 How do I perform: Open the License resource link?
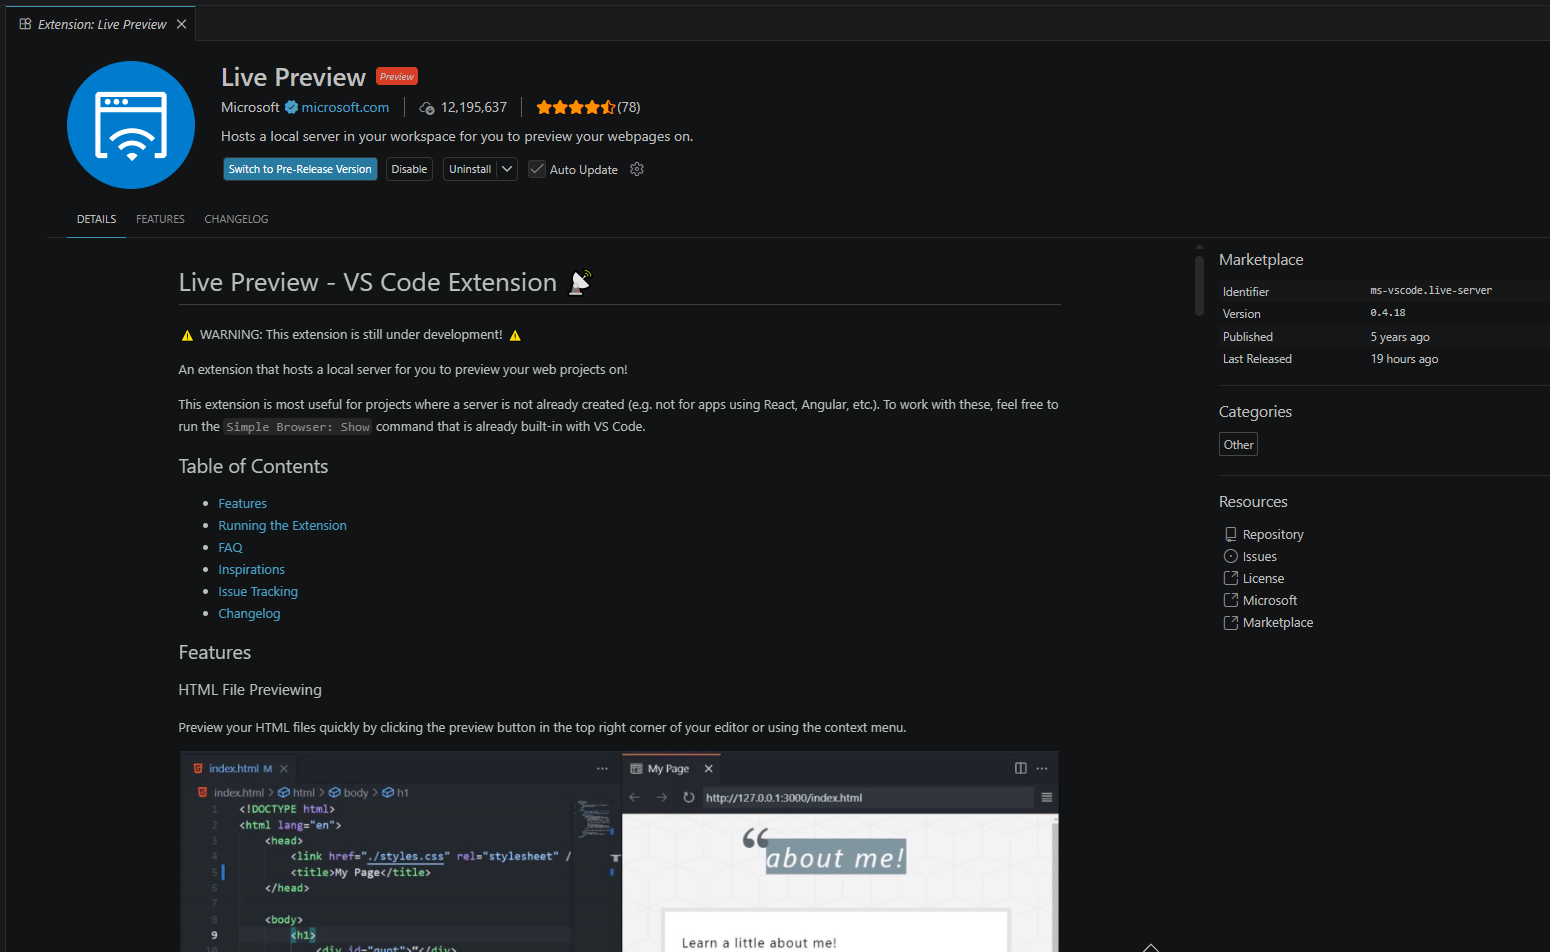click(x=1264, y=578)
